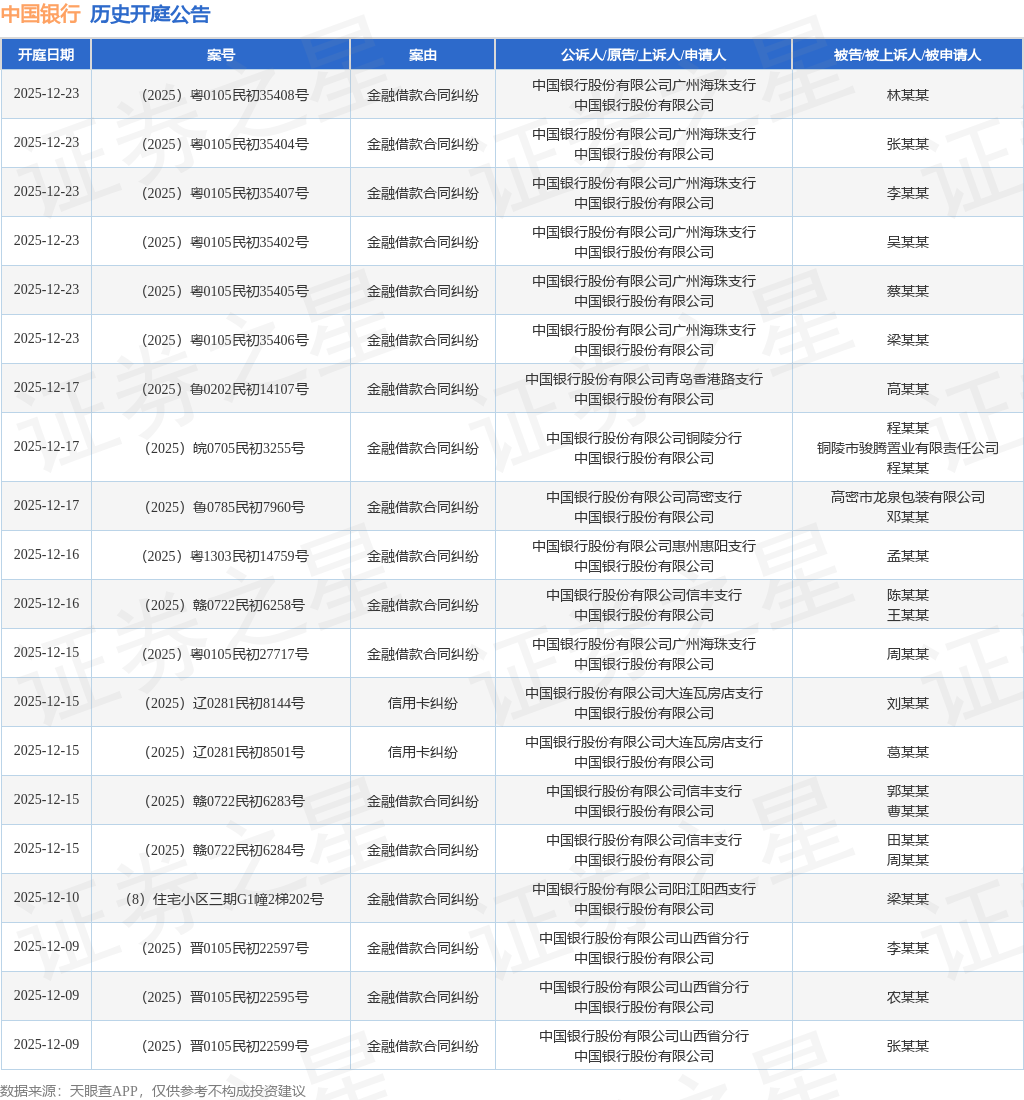
Task: Click defendant 葛某某
Action: point(908,753)
